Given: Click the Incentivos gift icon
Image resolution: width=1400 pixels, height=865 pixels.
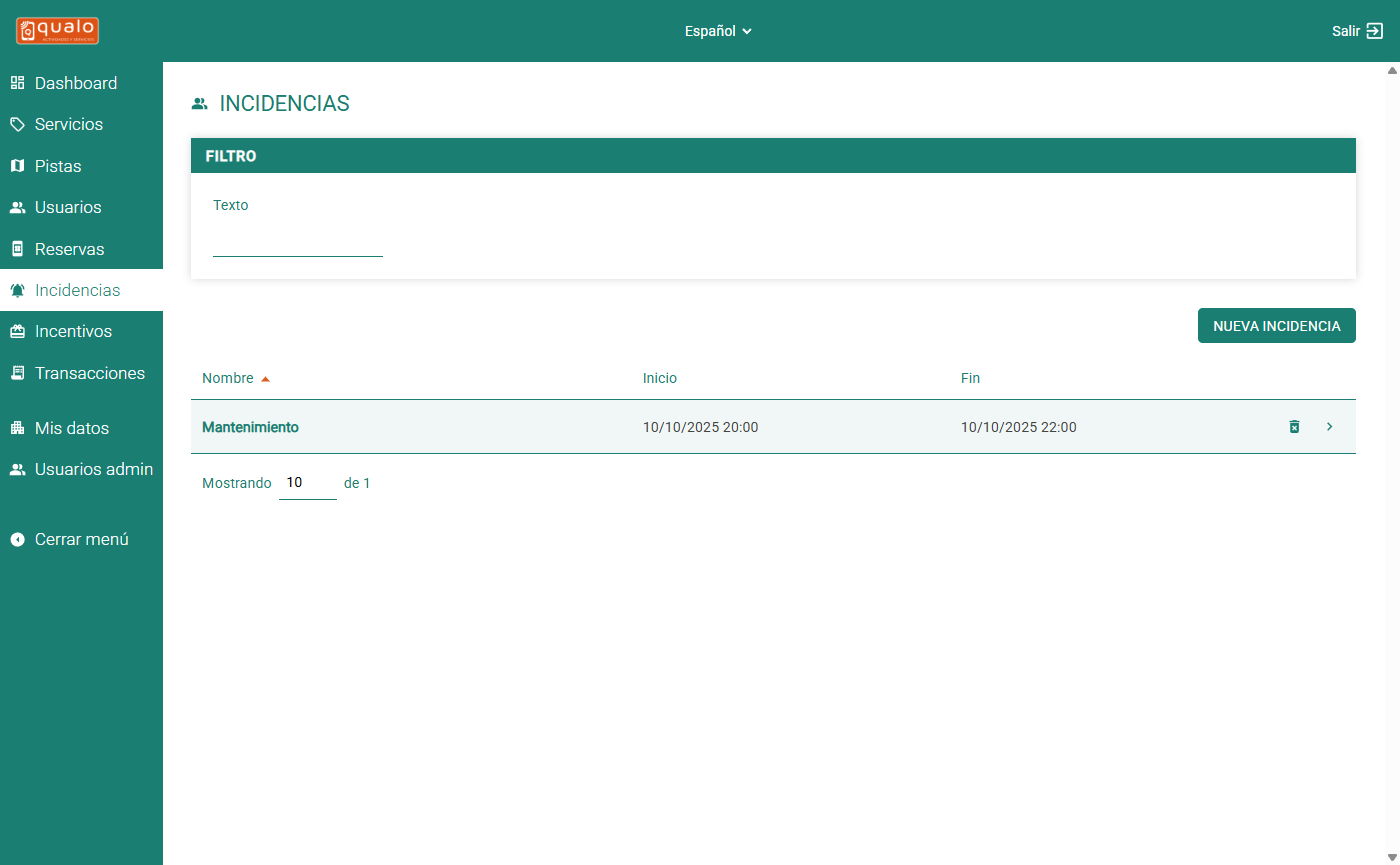Looking at the screenshot, I should coord(17,332).
